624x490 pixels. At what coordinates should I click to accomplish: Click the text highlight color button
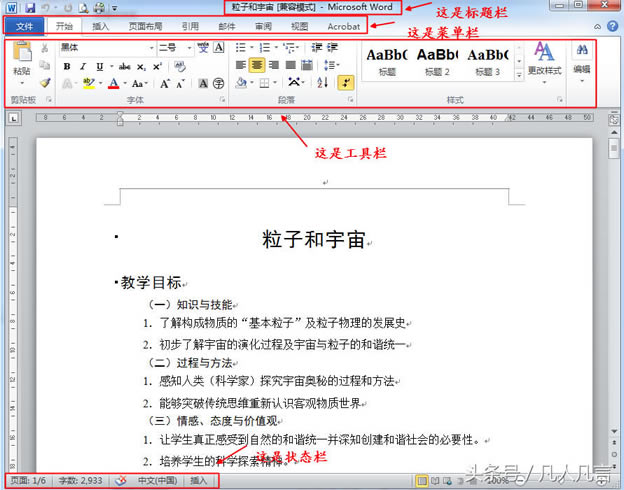[x=88, y=84]
